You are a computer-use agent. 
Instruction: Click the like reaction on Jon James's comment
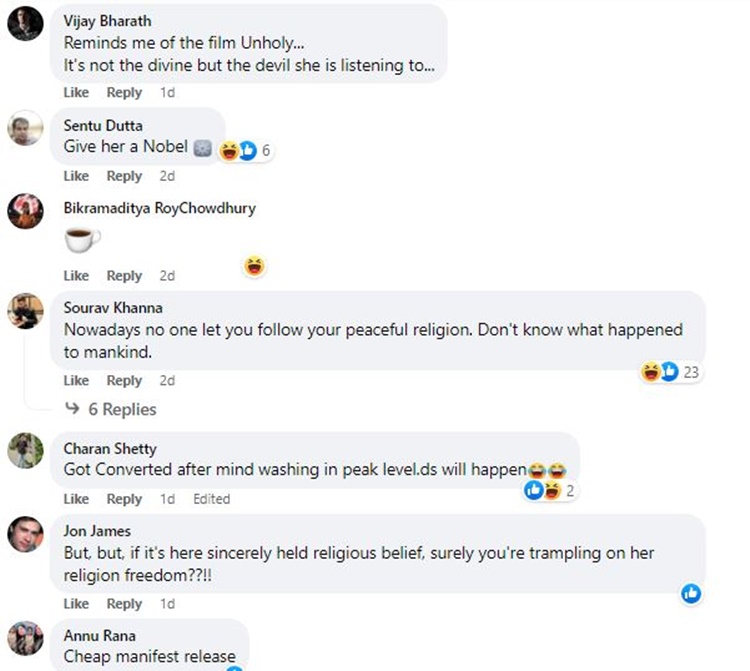point(691,594)
